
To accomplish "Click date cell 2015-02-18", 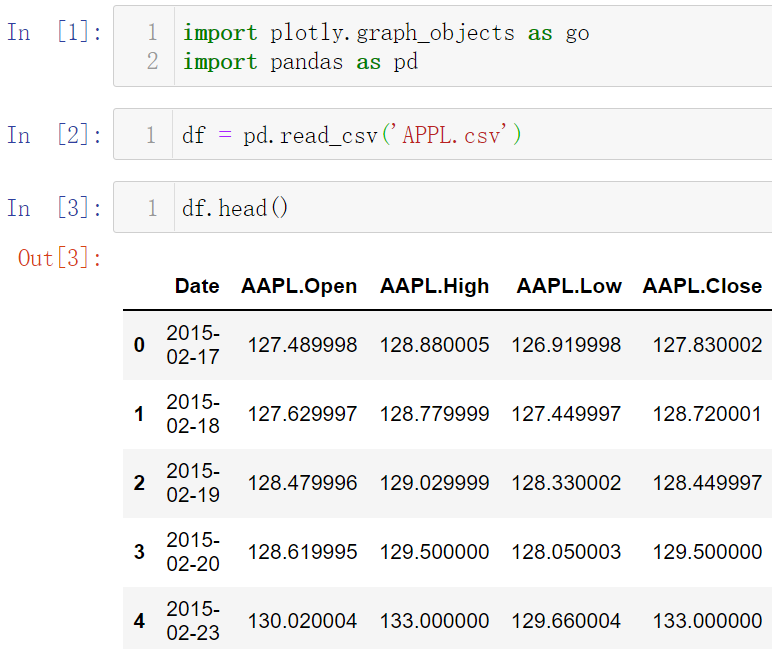I will (193, 414).
